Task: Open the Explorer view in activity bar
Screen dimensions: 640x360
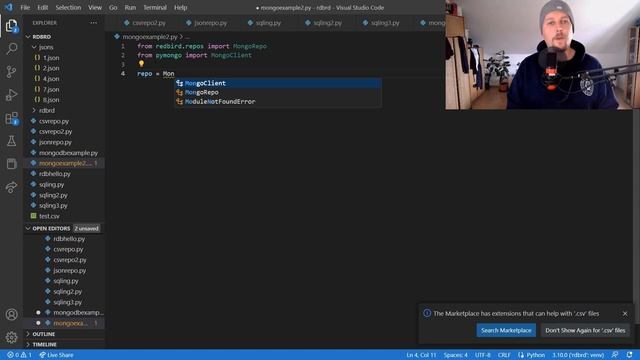Action: click(x=11, y=26)
